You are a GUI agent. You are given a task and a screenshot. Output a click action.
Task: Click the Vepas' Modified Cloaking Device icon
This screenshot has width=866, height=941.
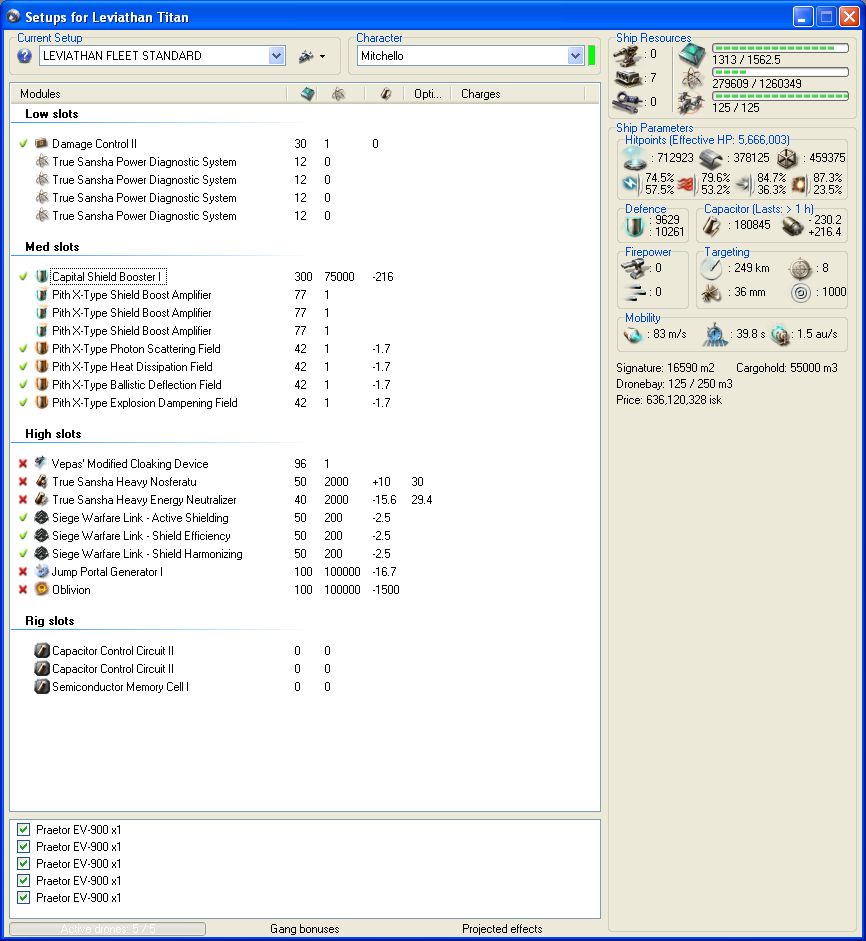point(42,464)
